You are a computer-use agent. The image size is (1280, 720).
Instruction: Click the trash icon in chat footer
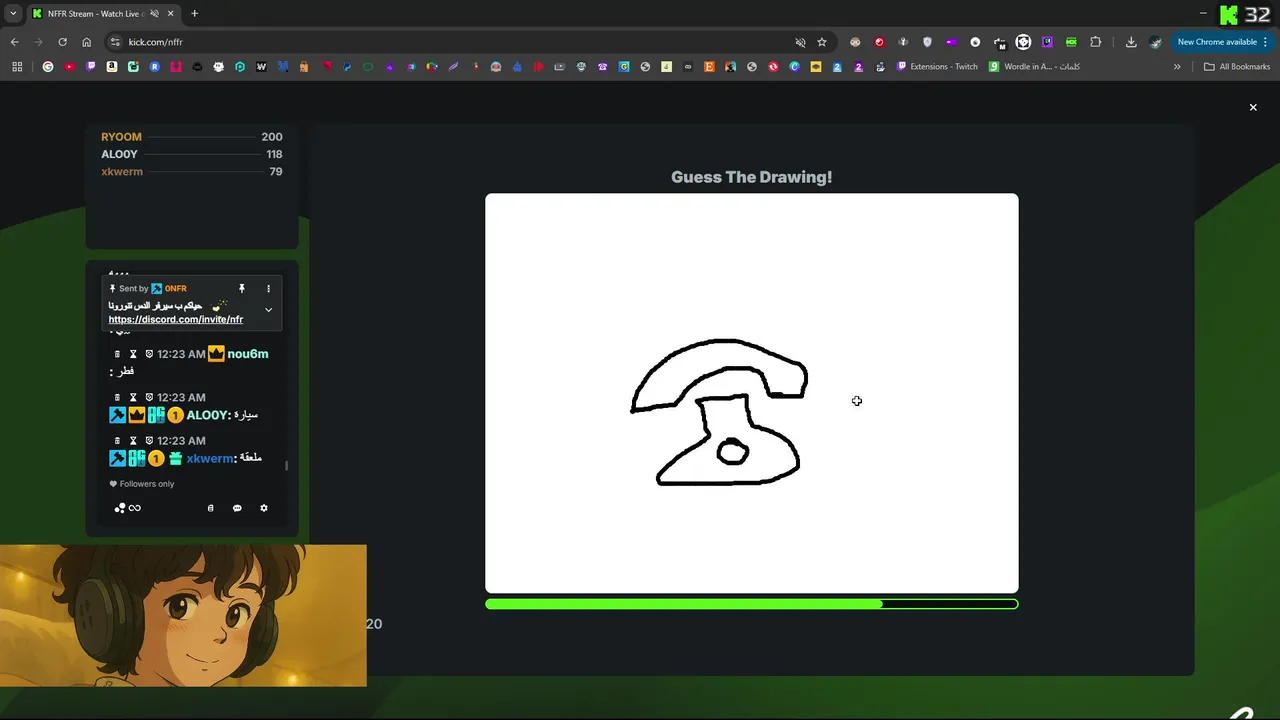pyautogui.click(x=210, y=508)
